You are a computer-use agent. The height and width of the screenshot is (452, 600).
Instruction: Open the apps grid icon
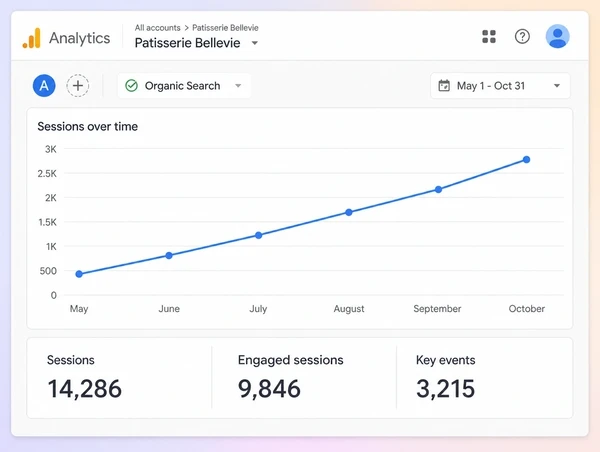pos(489,37)
